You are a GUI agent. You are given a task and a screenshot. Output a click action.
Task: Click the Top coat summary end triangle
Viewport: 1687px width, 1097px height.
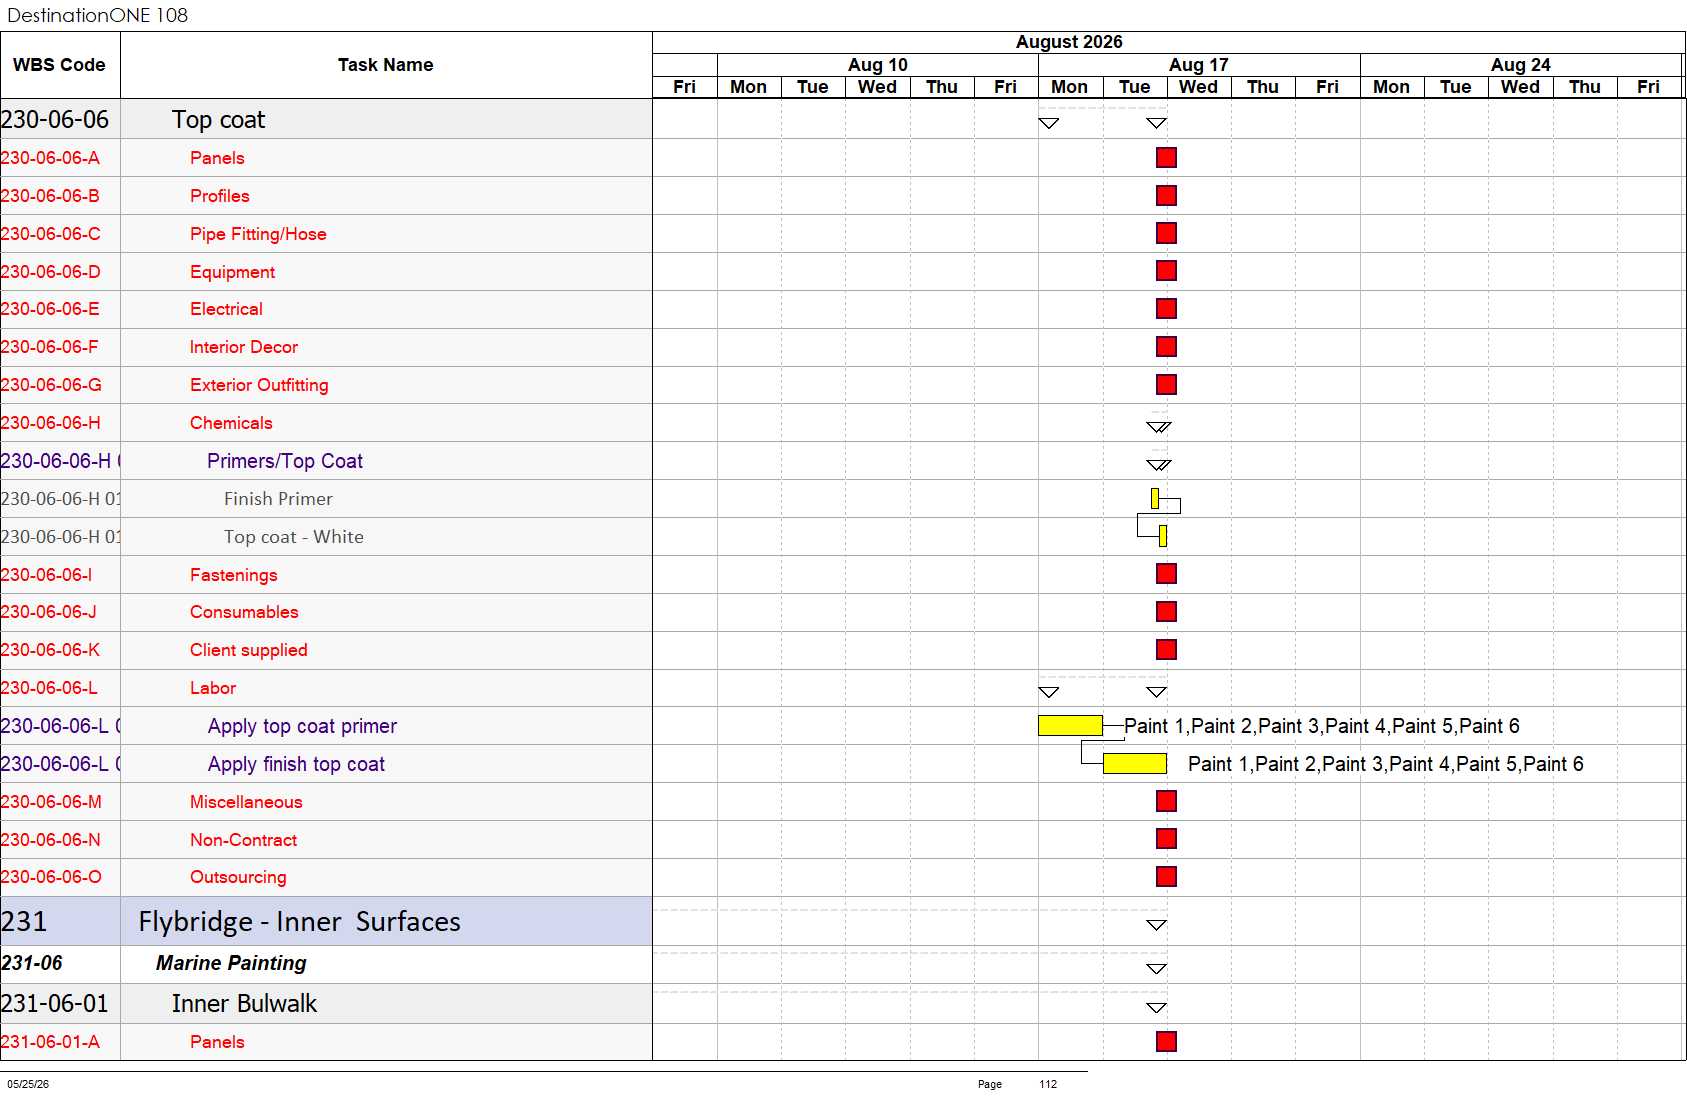pos(1157,123)
